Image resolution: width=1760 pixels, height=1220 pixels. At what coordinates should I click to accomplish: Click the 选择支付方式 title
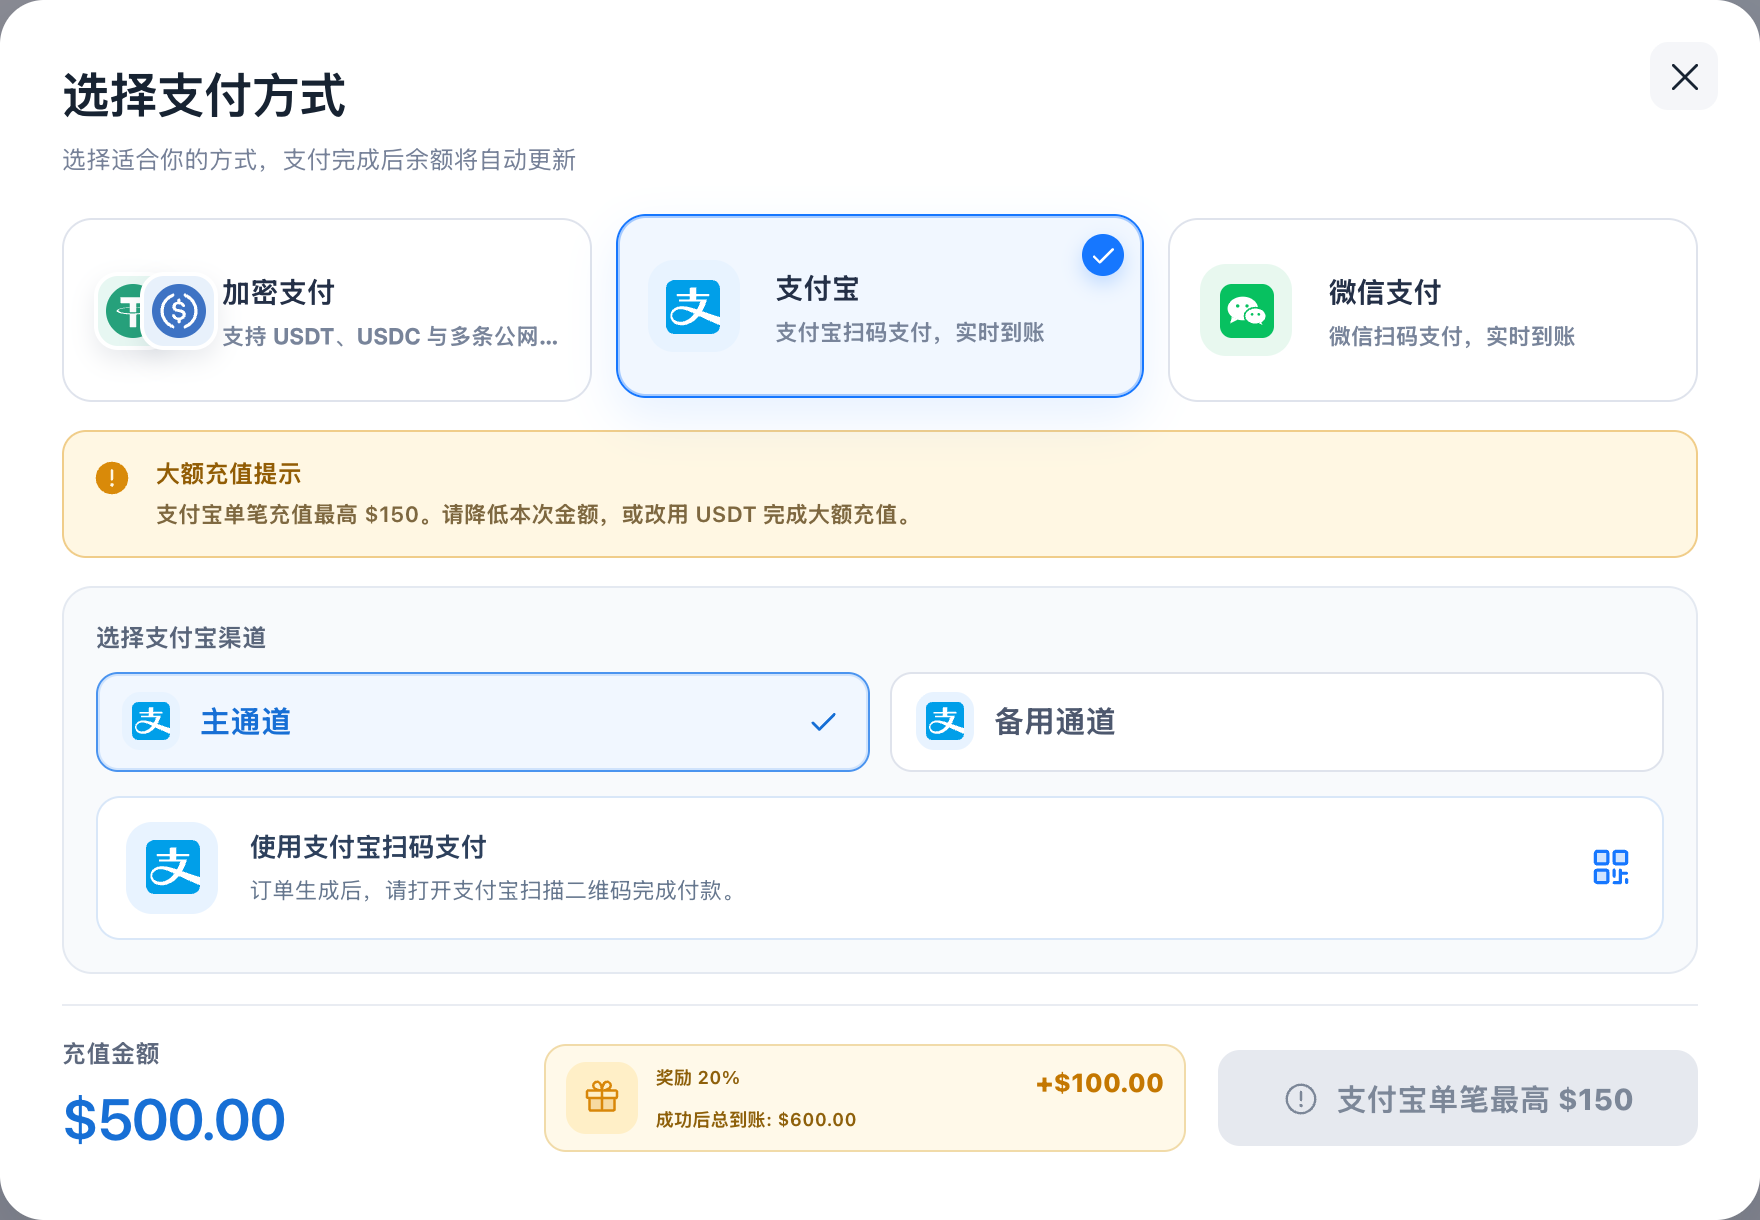(x=204, y=96)
